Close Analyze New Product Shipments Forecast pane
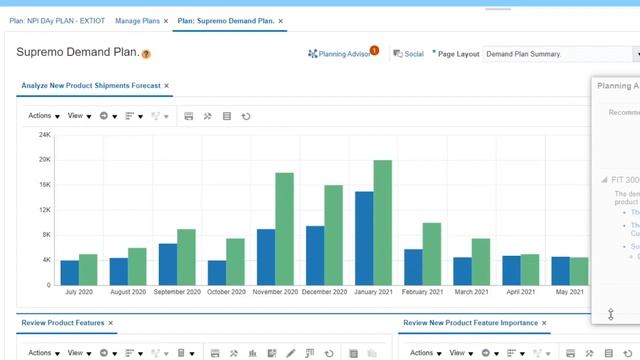Viewport: 640px width, 360px height. pyautogui.click(x=167, y=86)
